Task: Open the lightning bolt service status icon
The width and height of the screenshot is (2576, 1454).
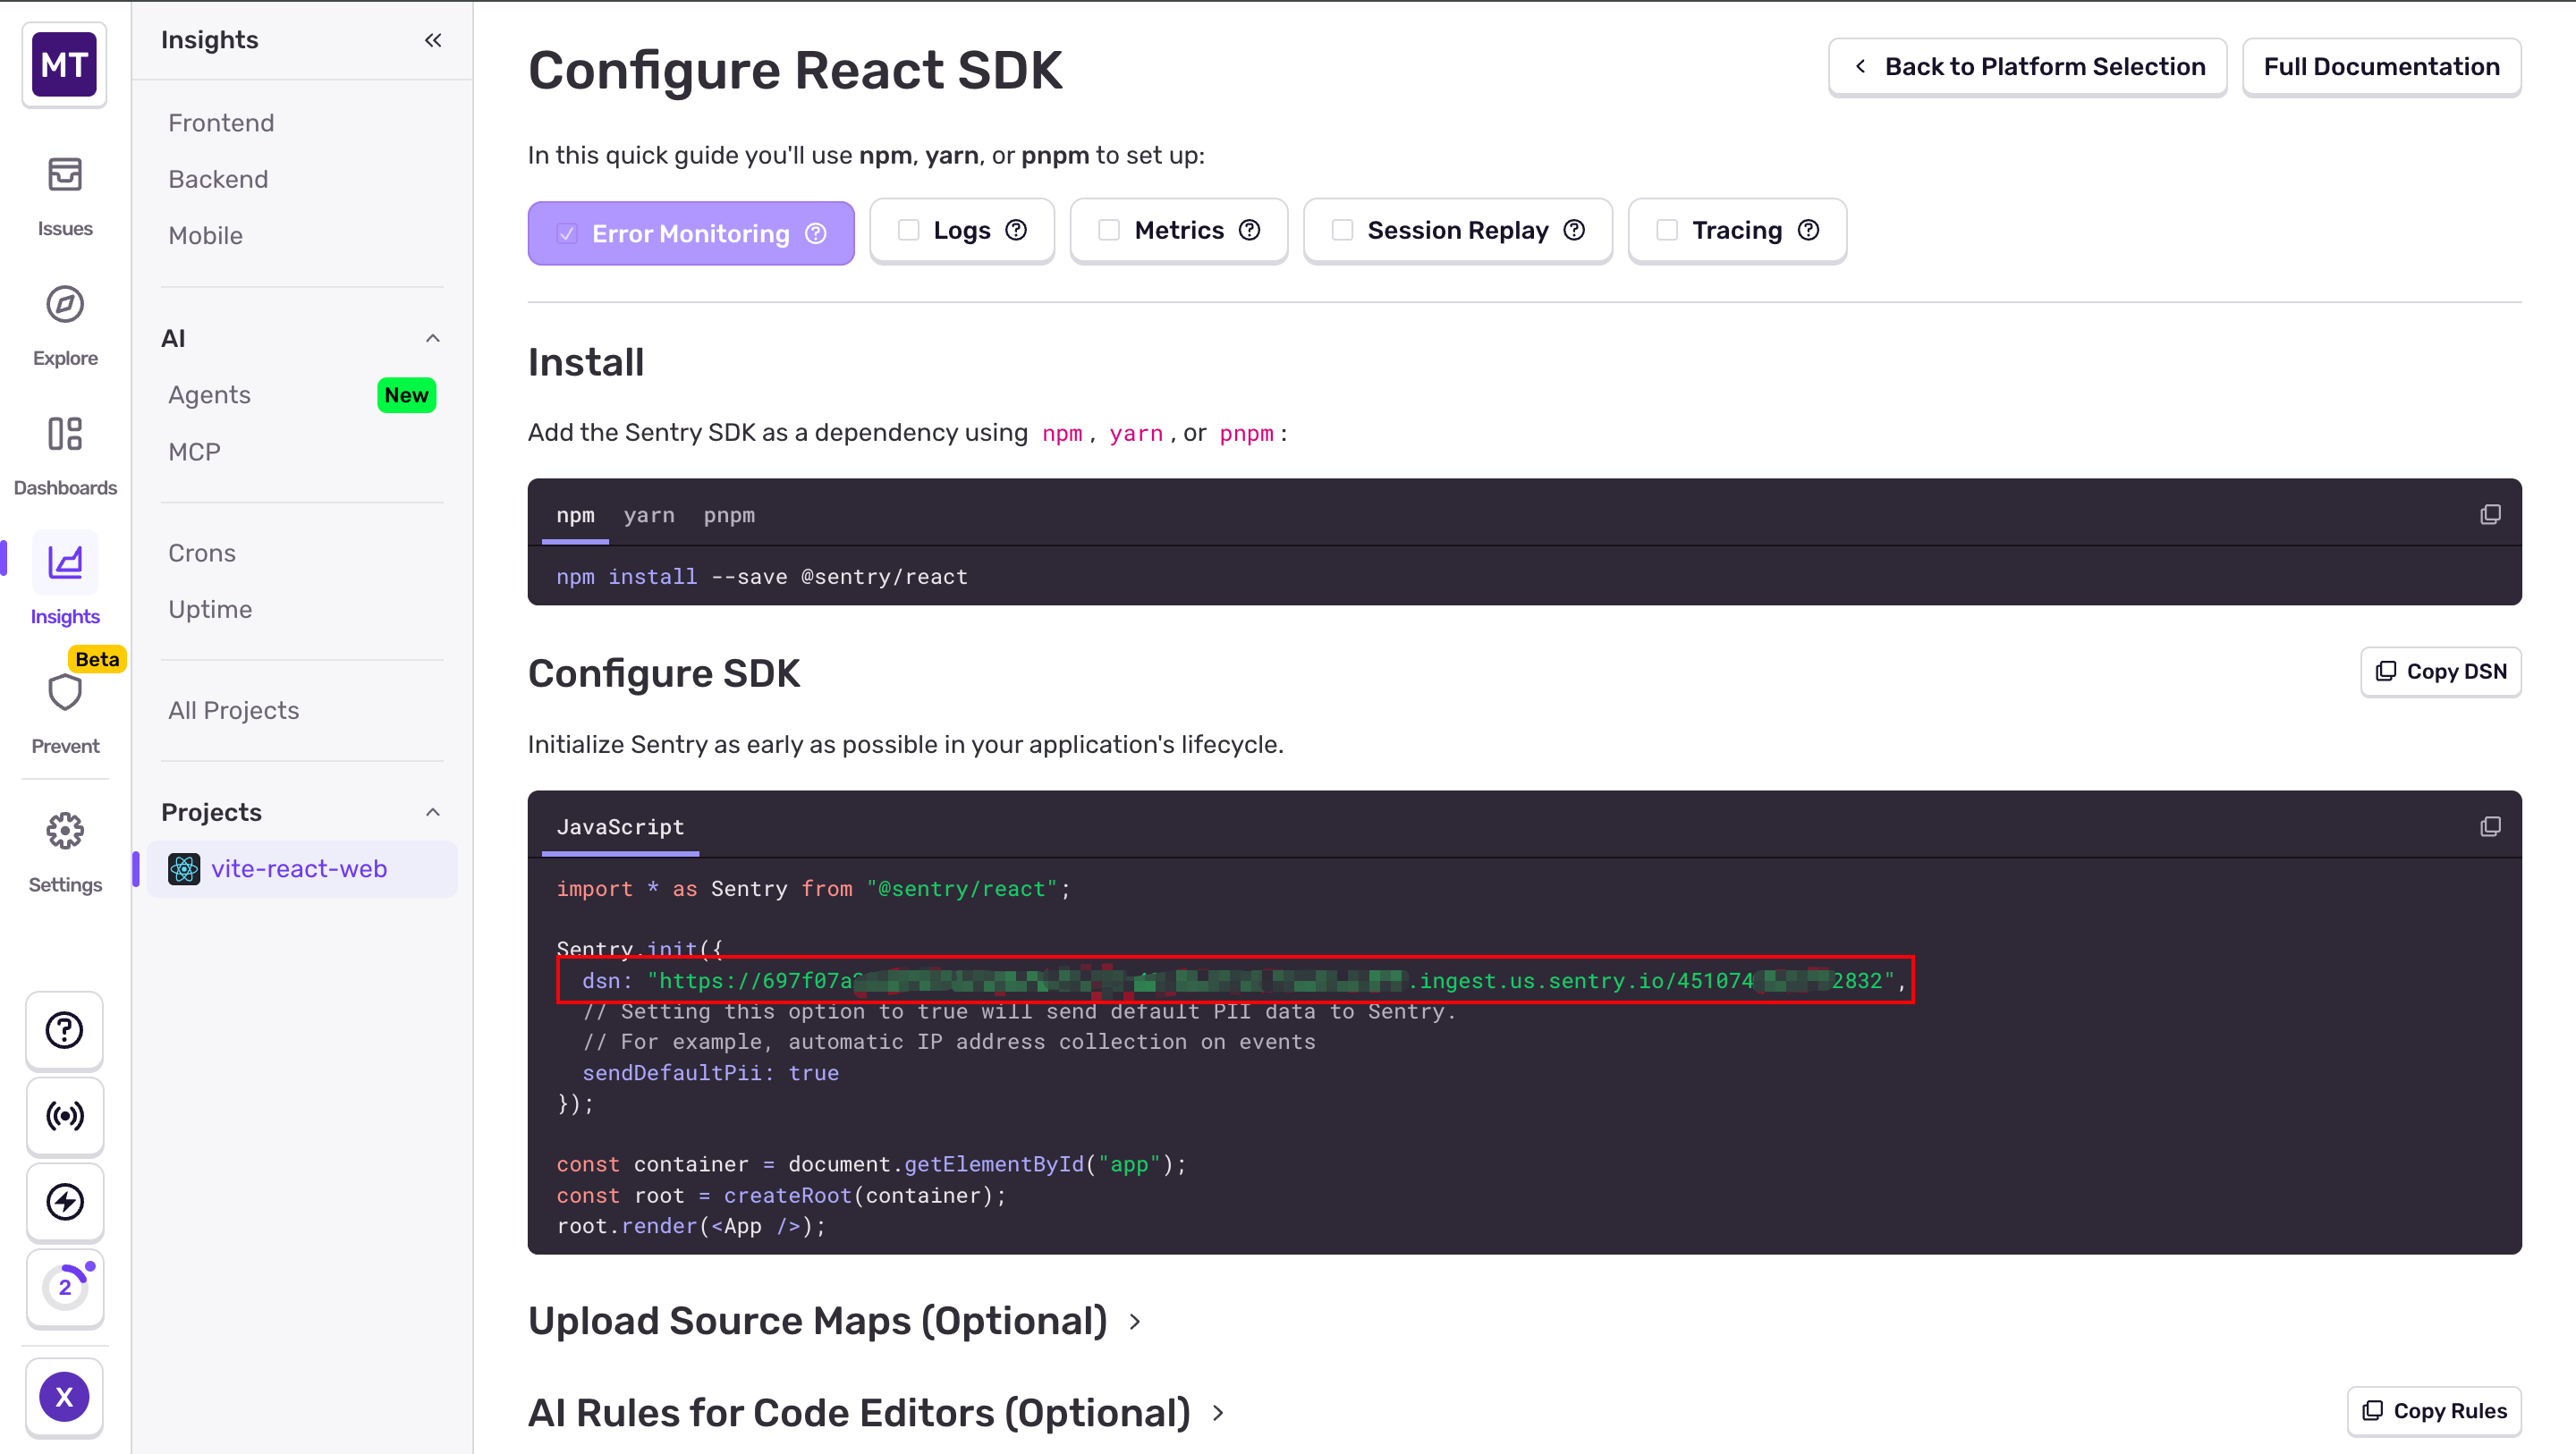Action: (65, 1202)
